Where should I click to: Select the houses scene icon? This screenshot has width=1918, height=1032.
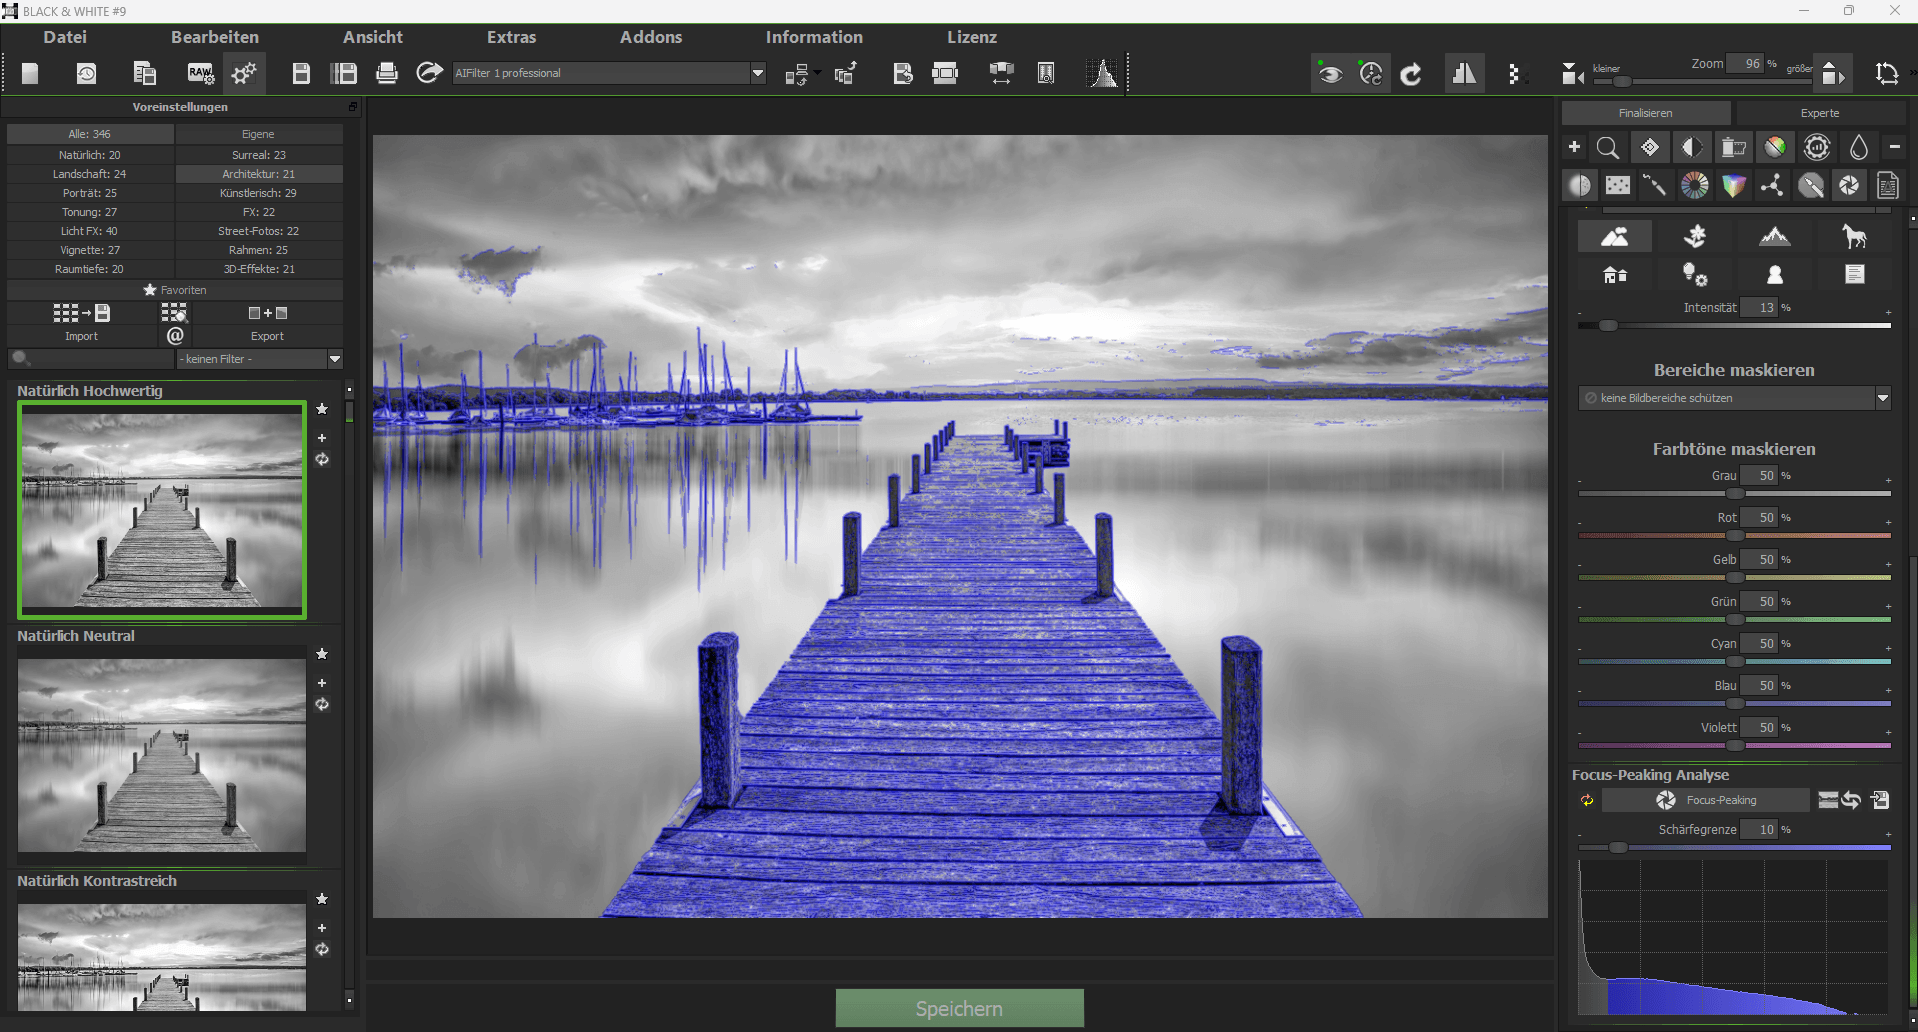click(1615, 275)
